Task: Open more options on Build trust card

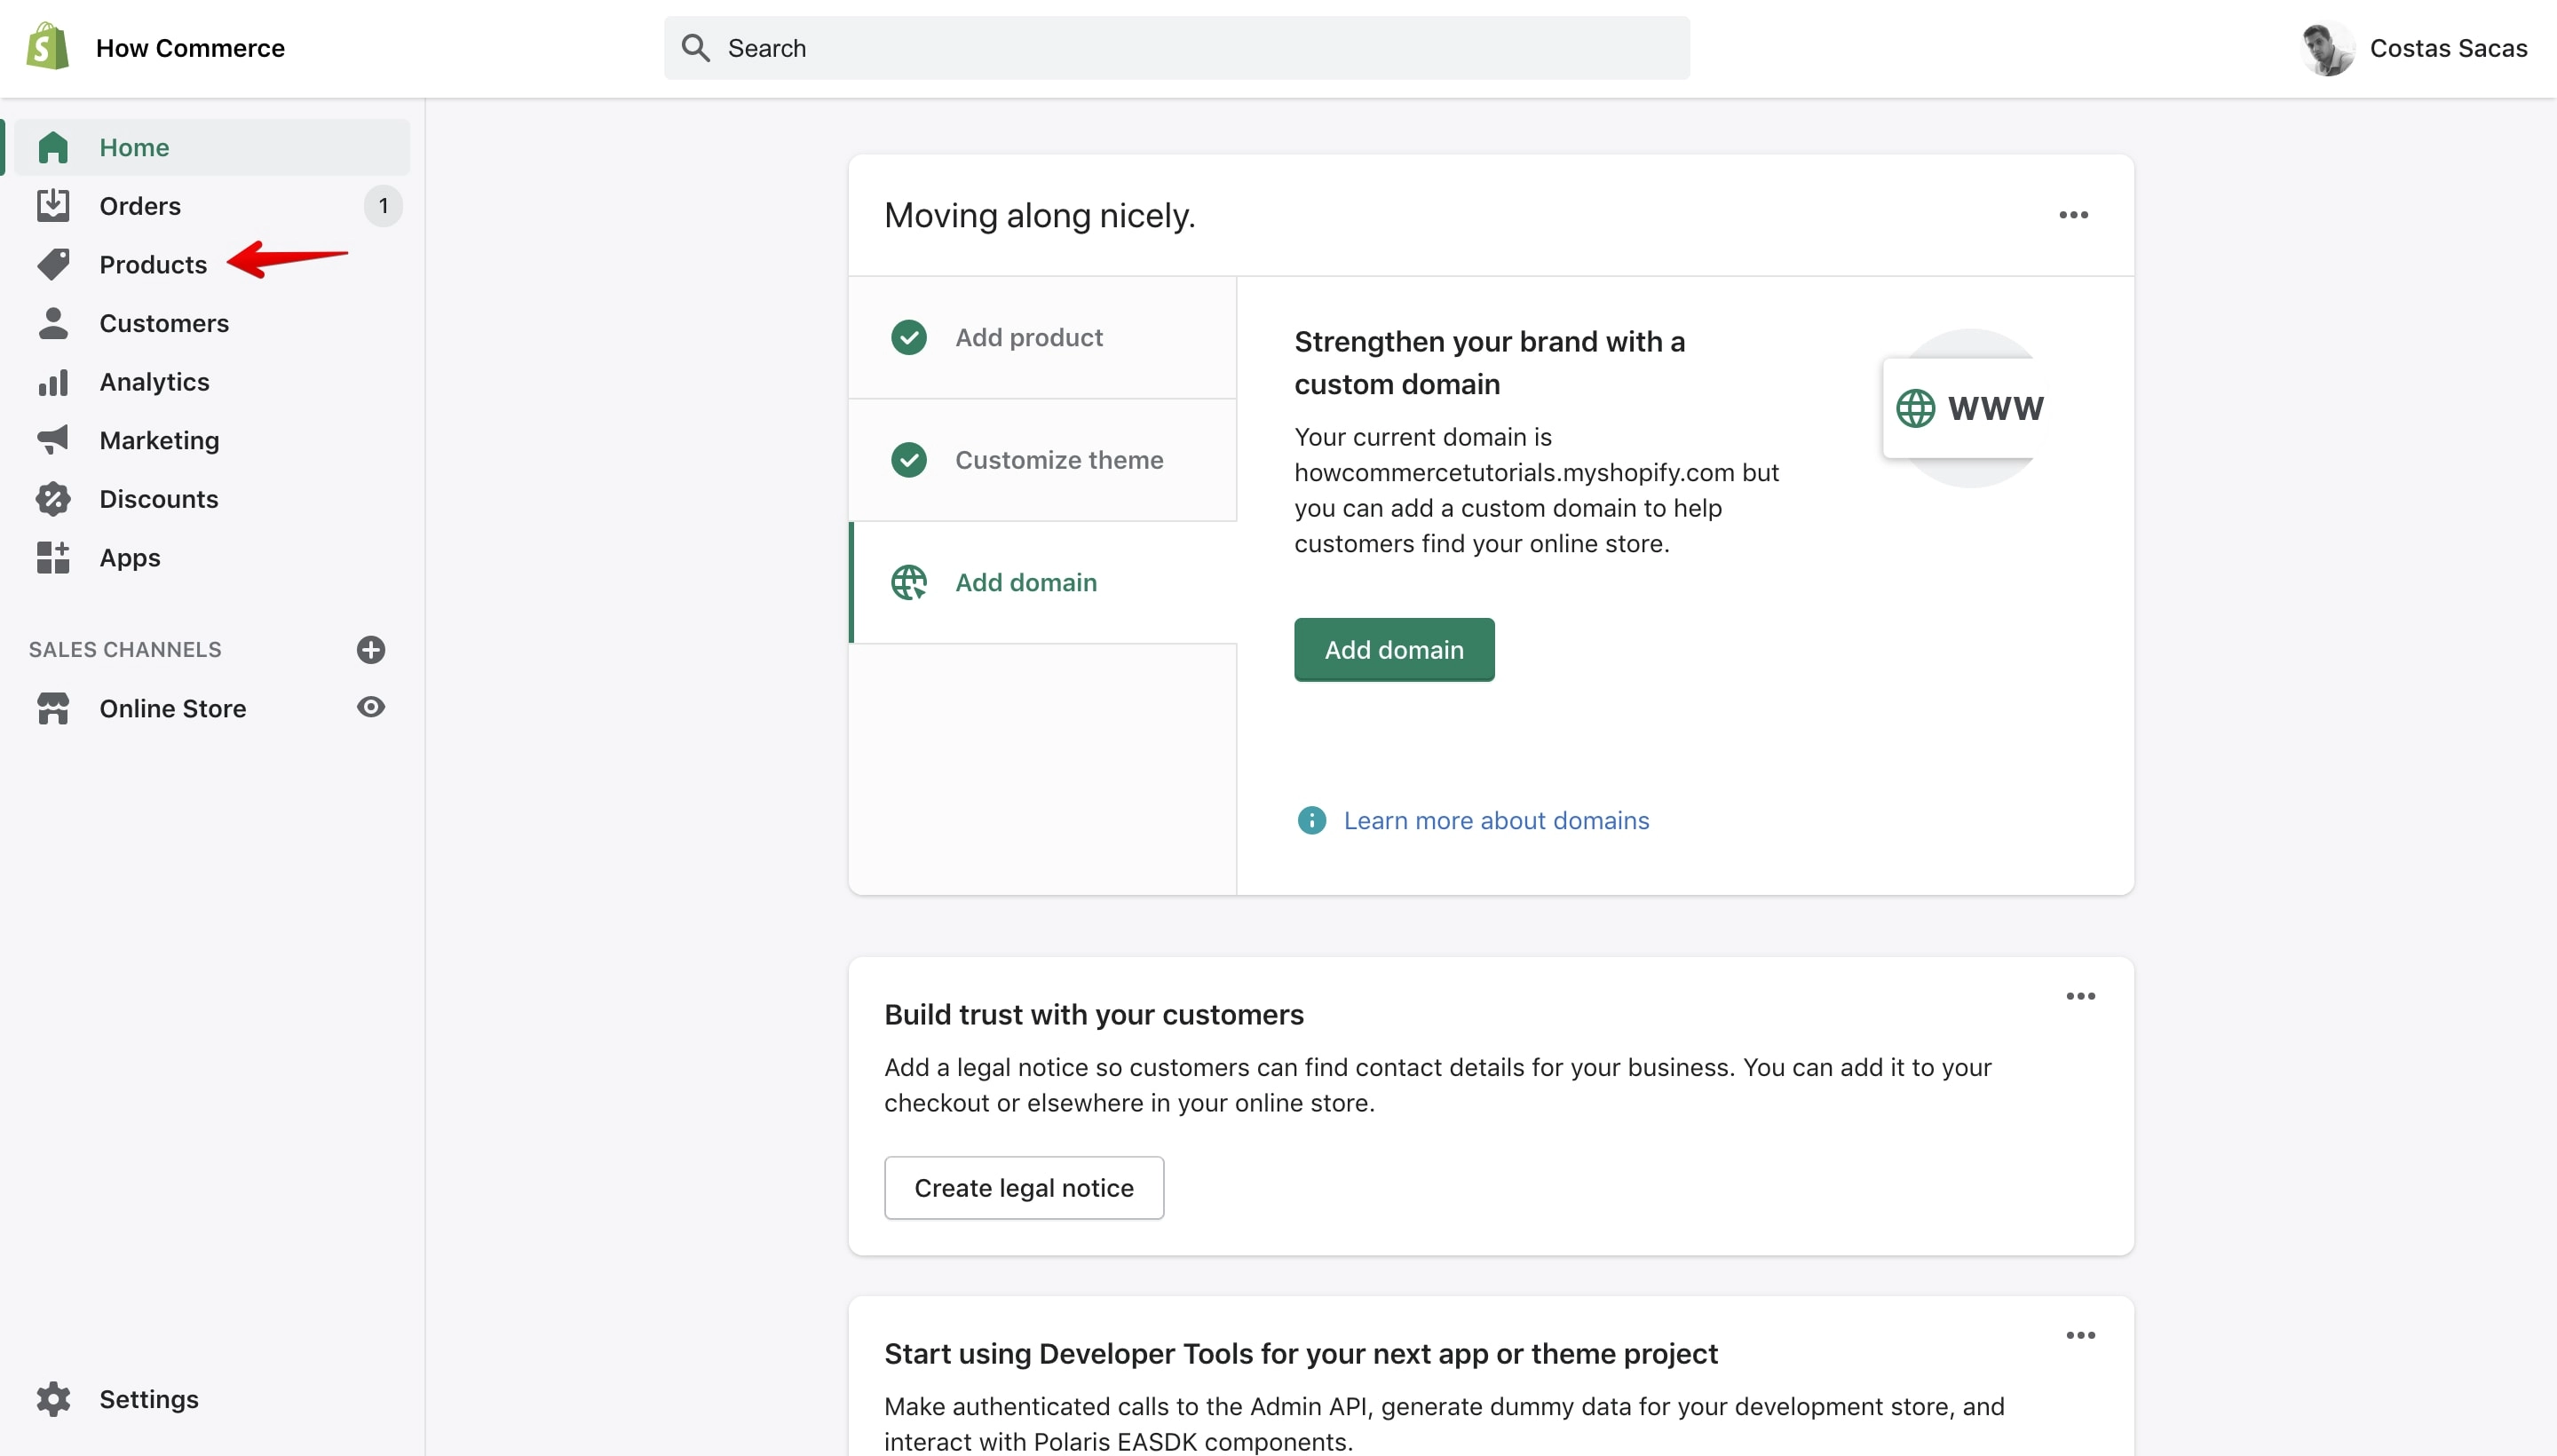Action: (2080, 996)
